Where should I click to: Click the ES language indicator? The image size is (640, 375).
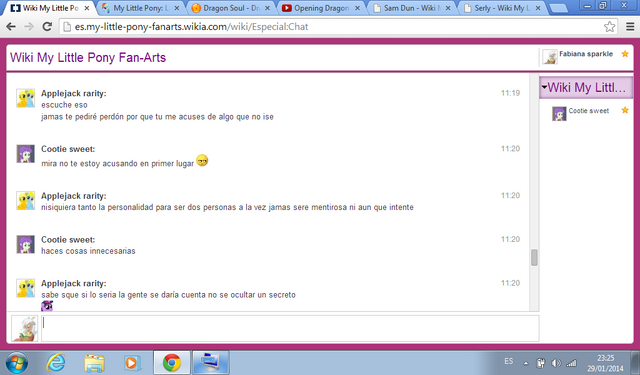tap(509, 362)
